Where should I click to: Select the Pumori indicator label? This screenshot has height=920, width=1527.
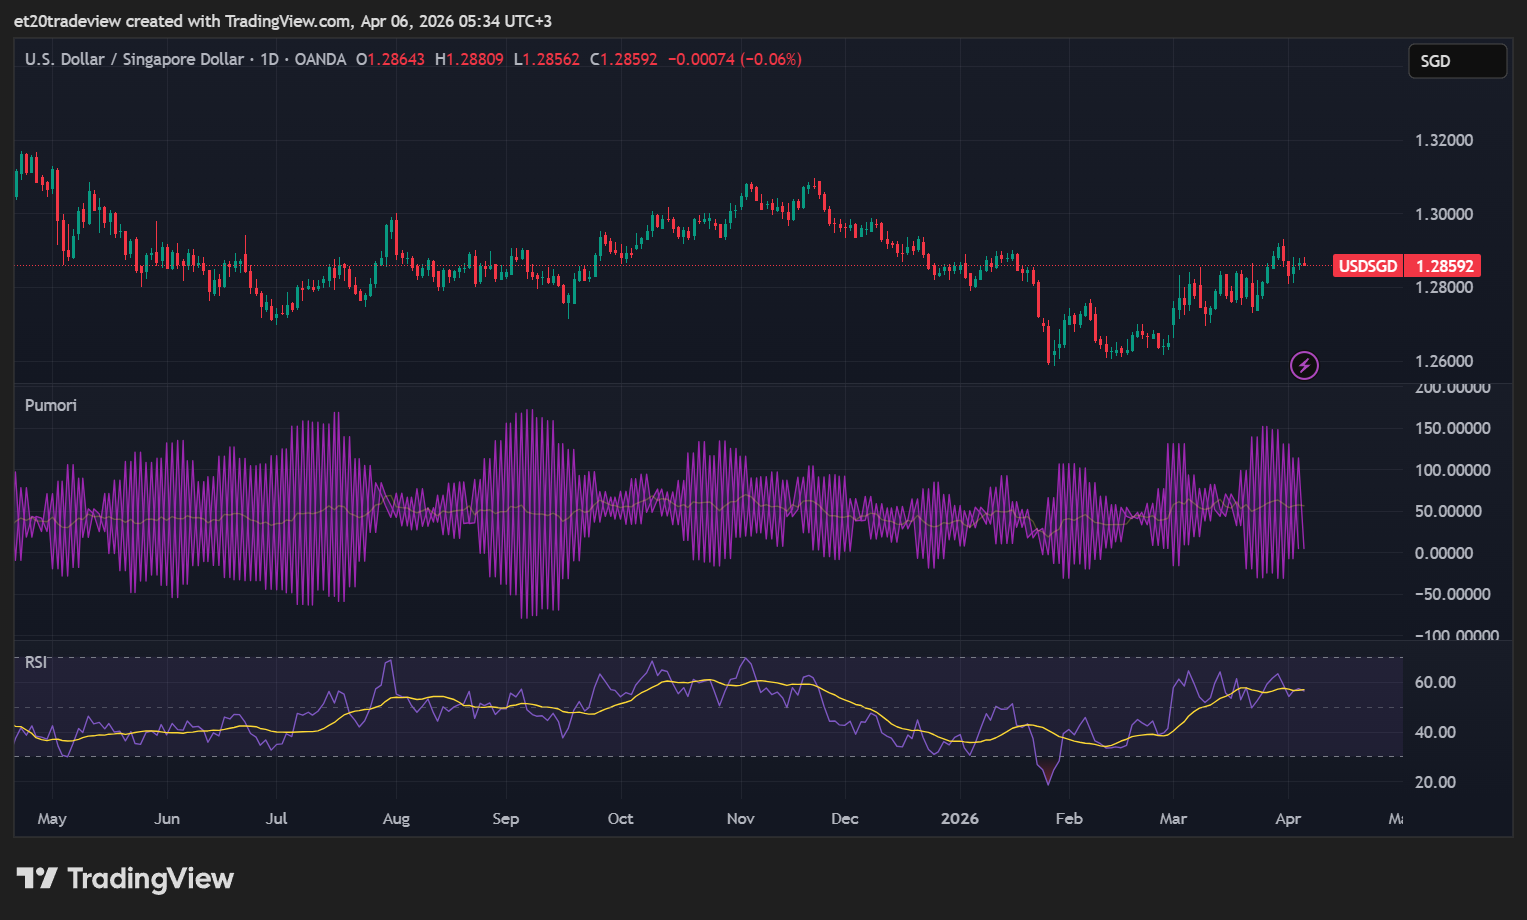click(x=51, y=405)
